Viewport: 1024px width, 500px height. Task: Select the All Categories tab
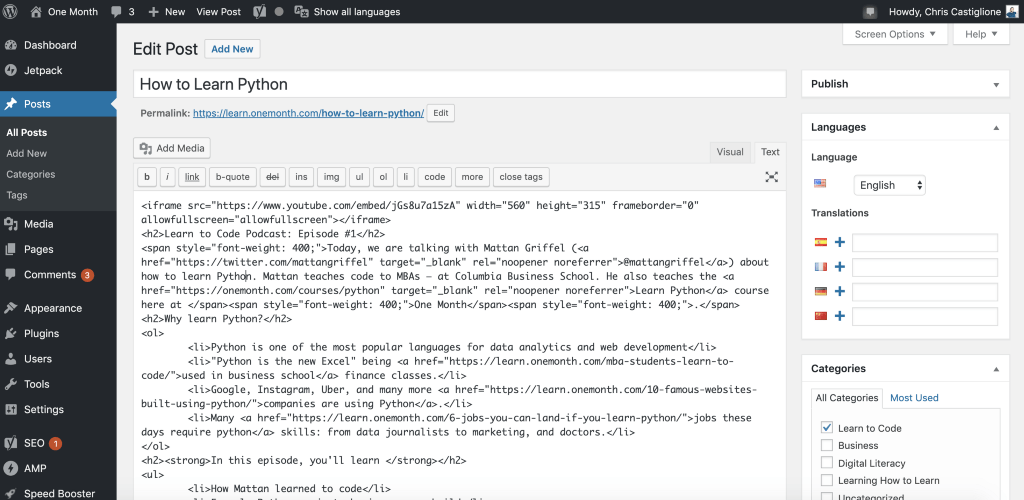coord(846,398)
